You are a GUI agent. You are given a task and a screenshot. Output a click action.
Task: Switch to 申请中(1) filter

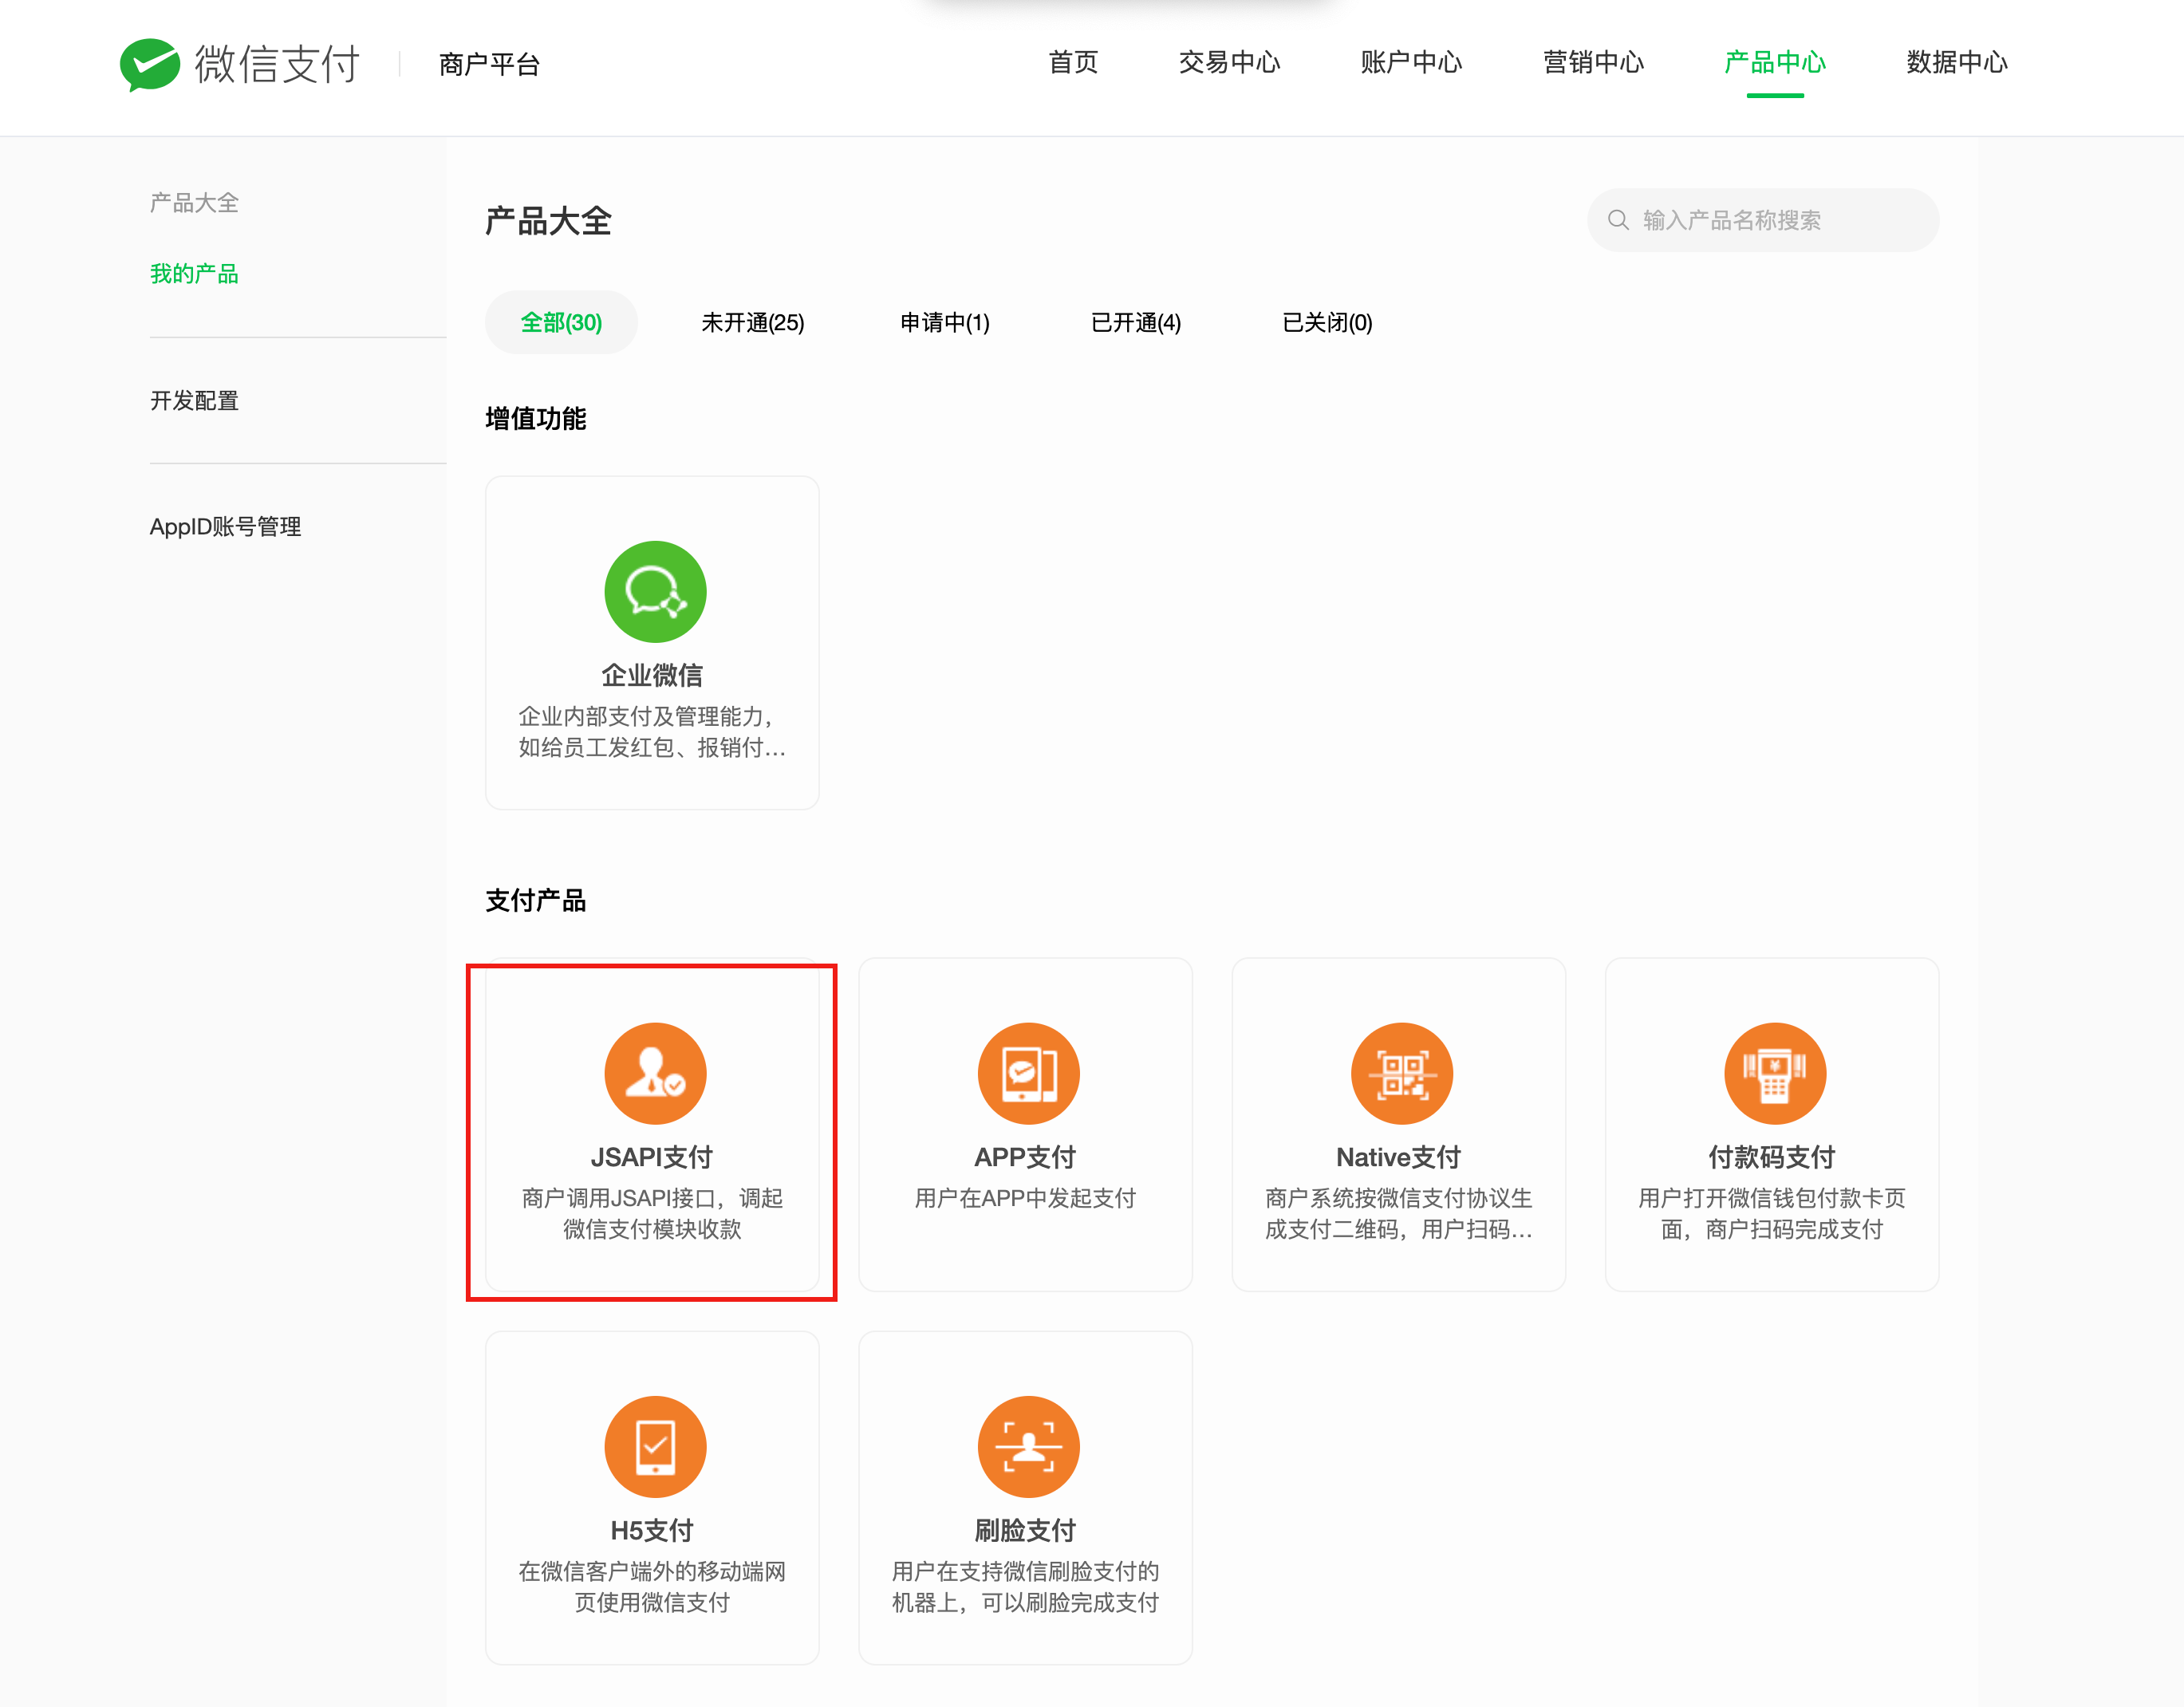point(943,322)
